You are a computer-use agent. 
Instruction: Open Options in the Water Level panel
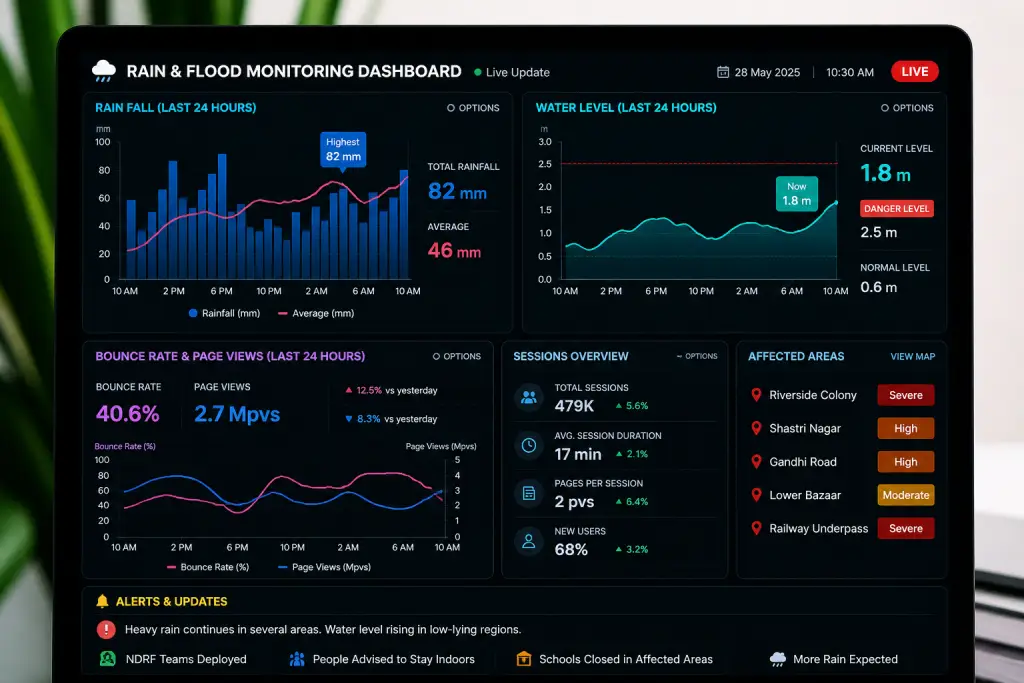(907, 108)
